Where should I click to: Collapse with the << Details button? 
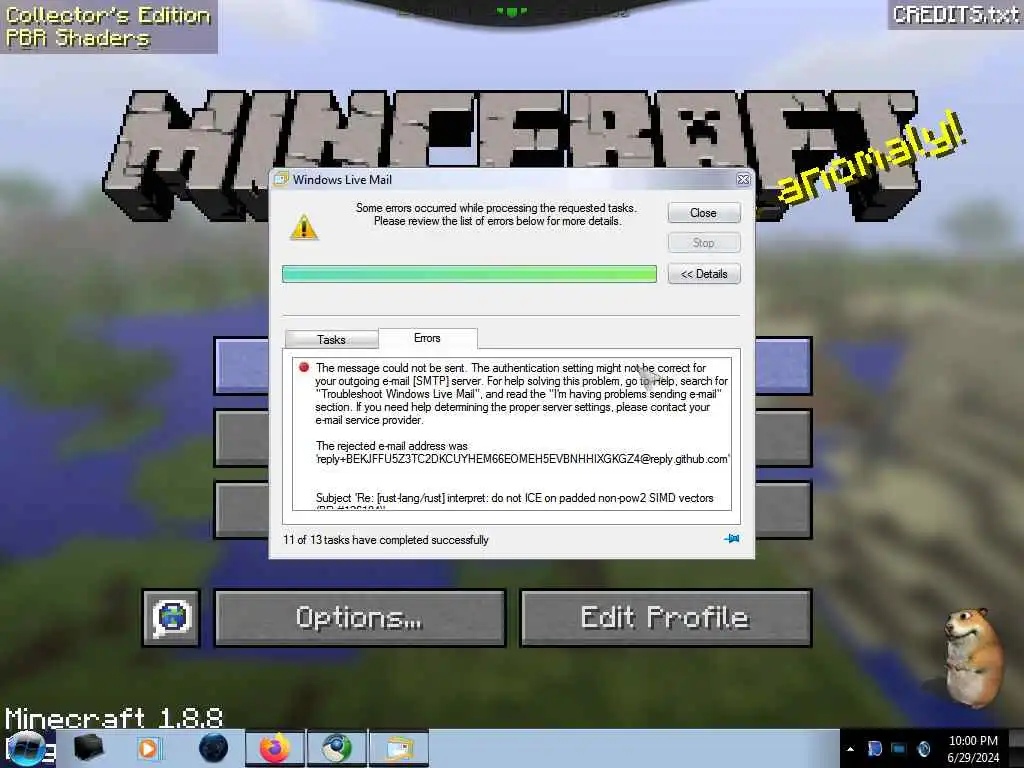pyautogui.click(x=704, y=274)
